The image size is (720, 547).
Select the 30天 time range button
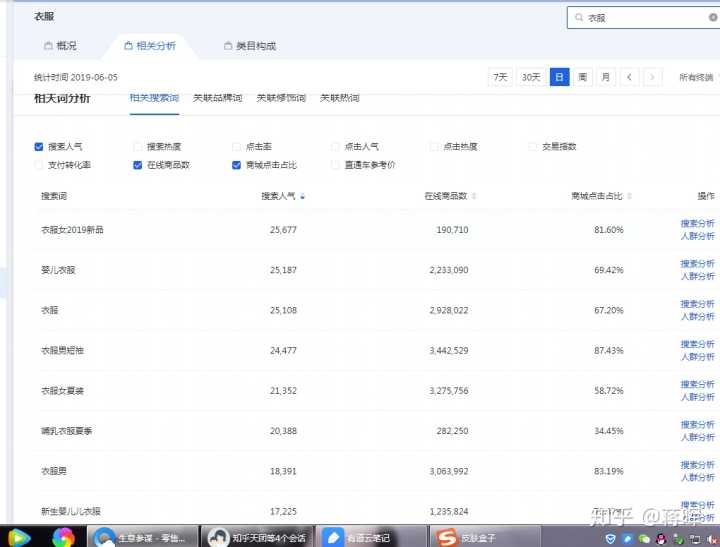tap(531, 77)
